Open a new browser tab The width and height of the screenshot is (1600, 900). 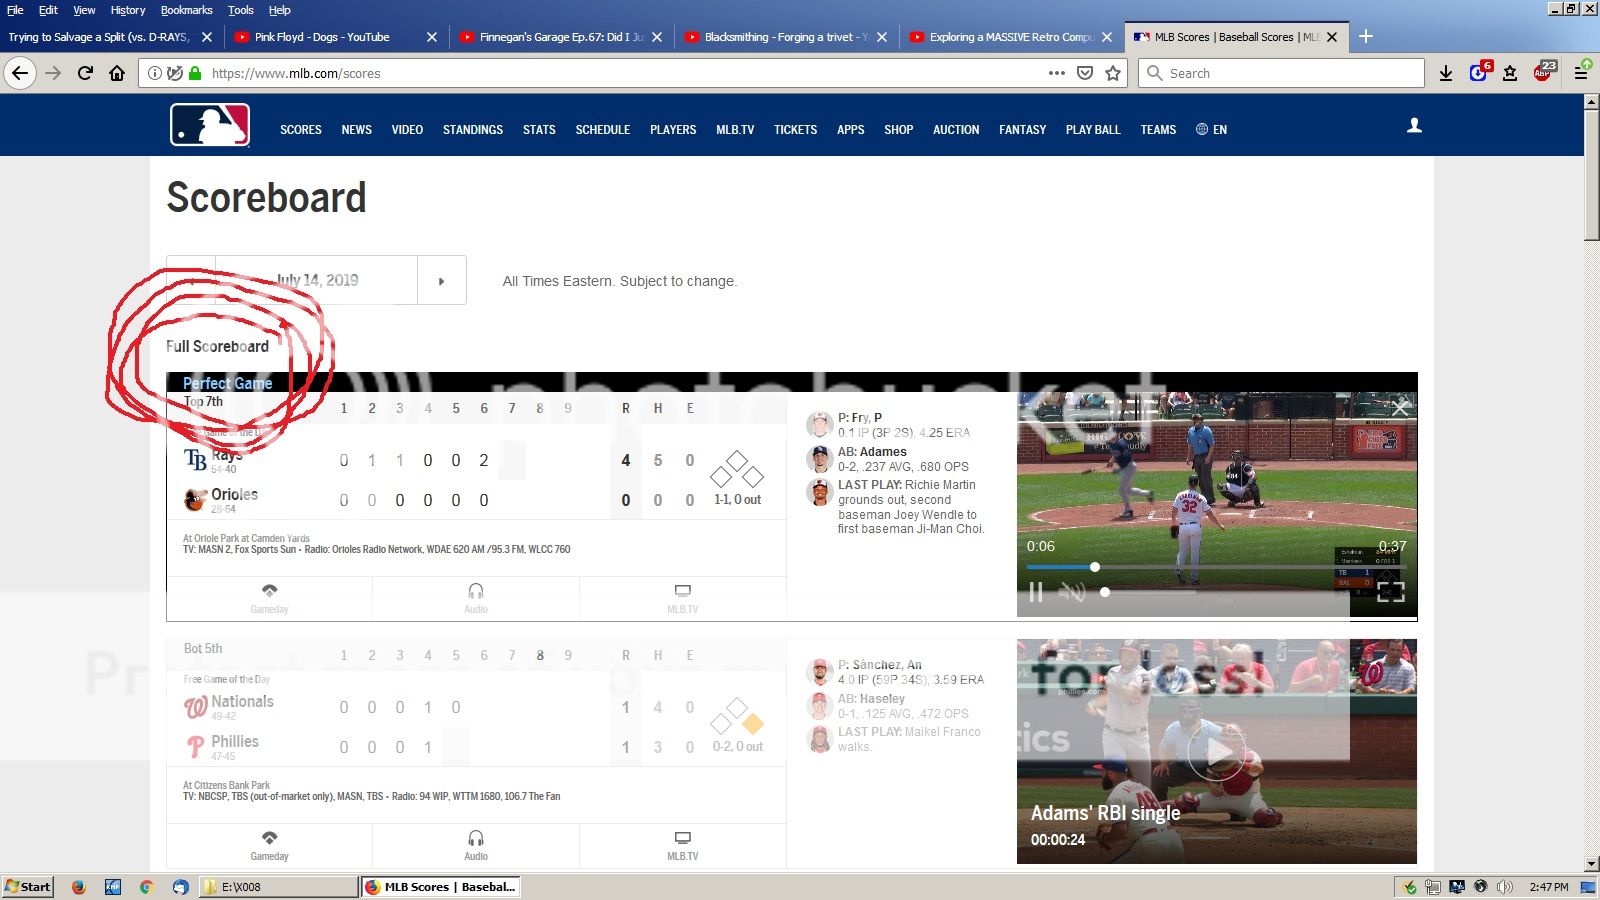tap(1366, 37)
